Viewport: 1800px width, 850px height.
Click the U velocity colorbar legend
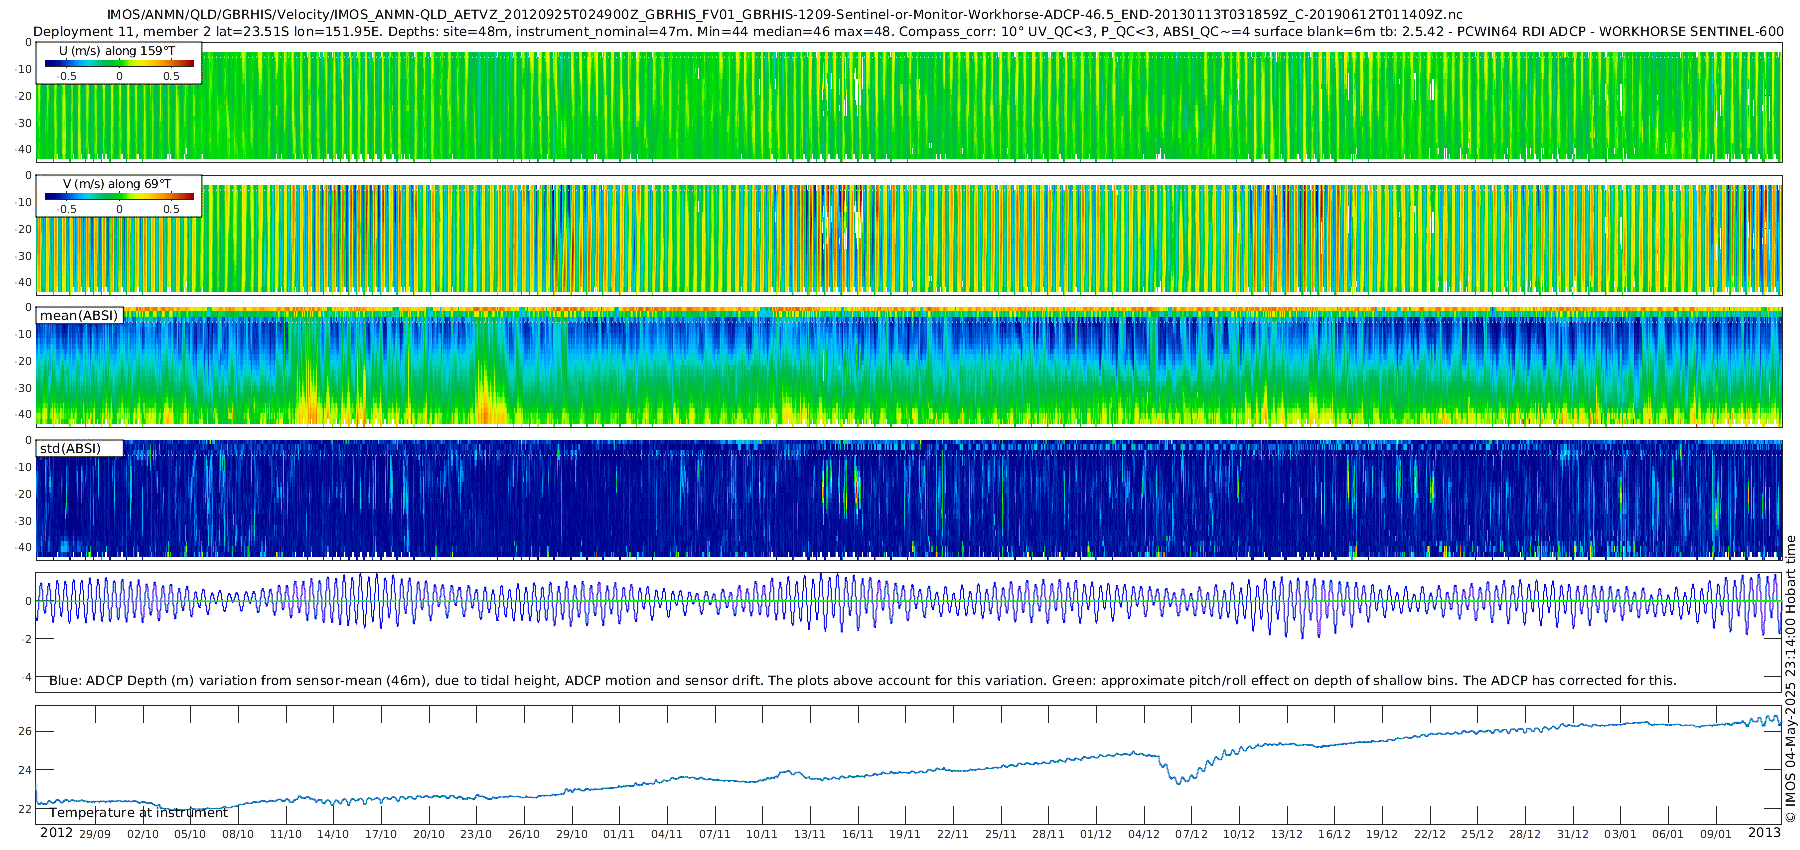(x=119, y=63)
